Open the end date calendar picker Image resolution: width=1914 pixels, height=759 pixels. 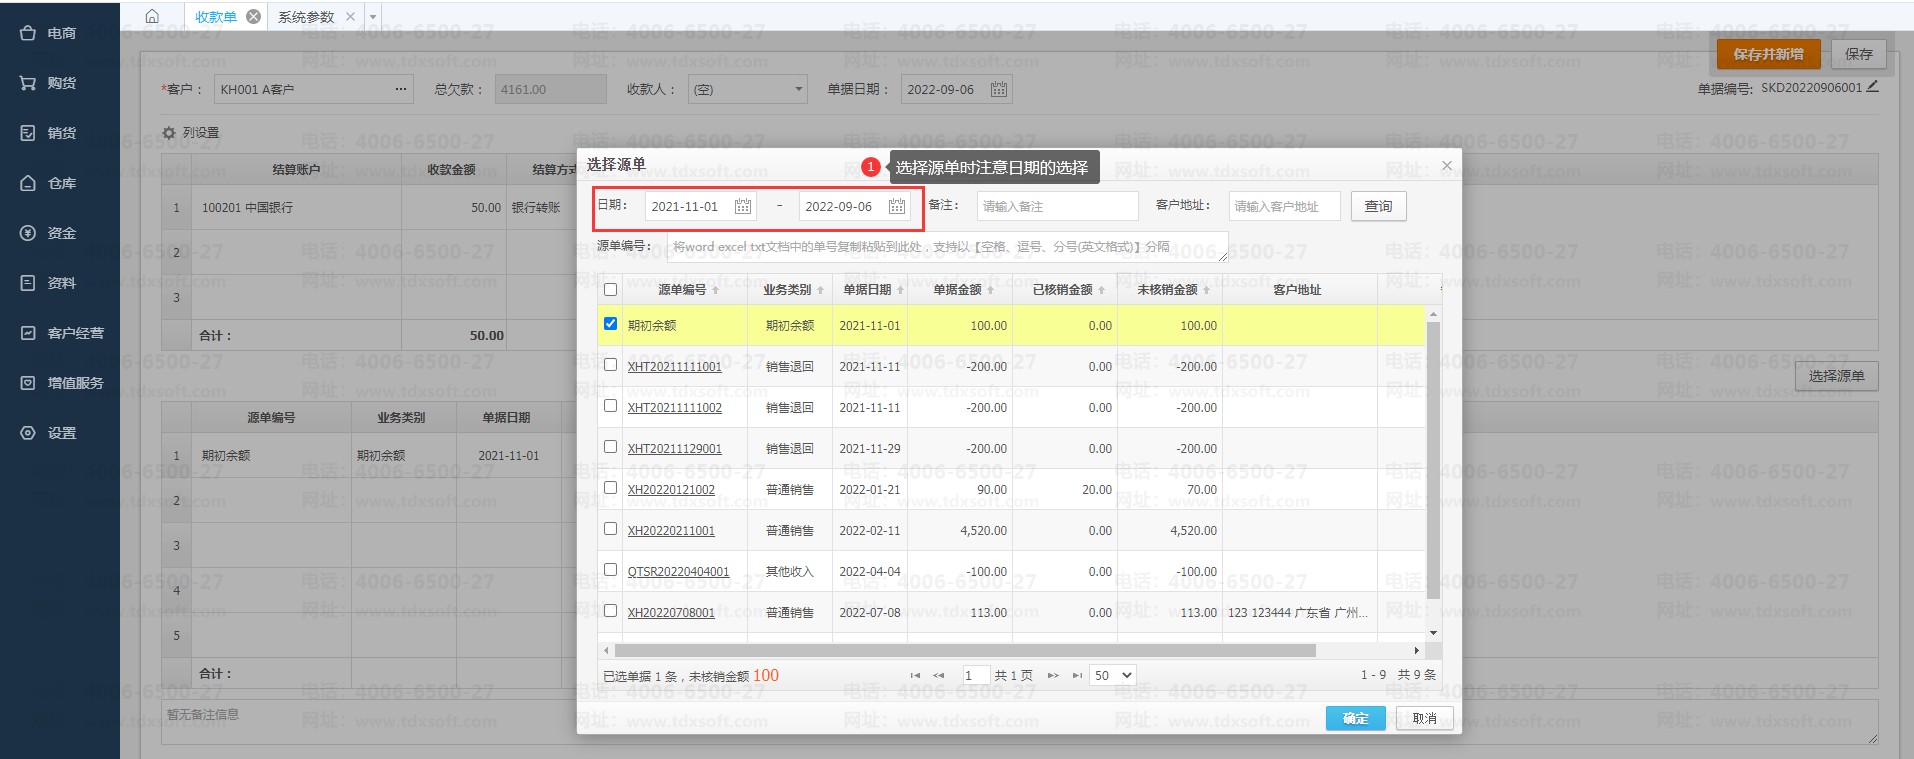click(896, 207)
